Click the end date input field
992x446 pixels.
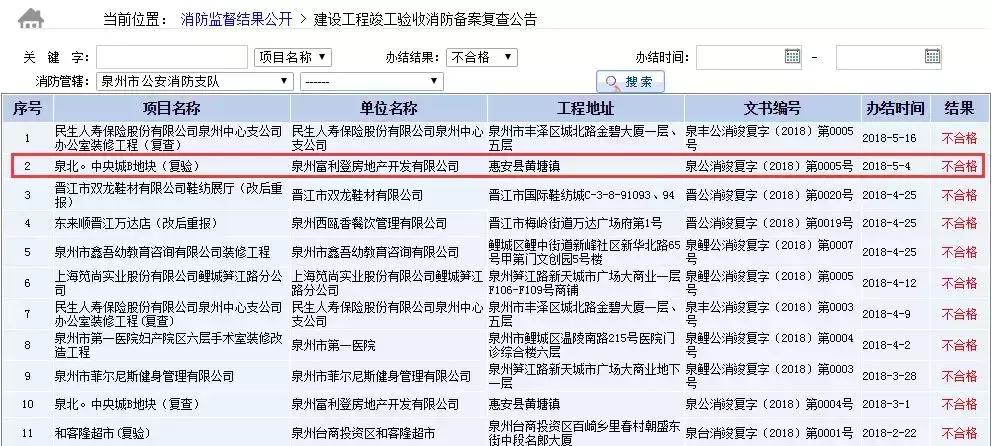coord(888,57)
